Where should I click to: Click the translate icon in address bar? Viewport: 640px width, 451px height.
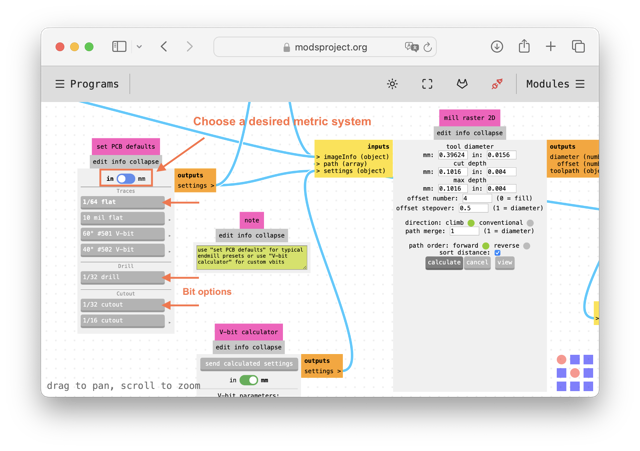point(411,47)
